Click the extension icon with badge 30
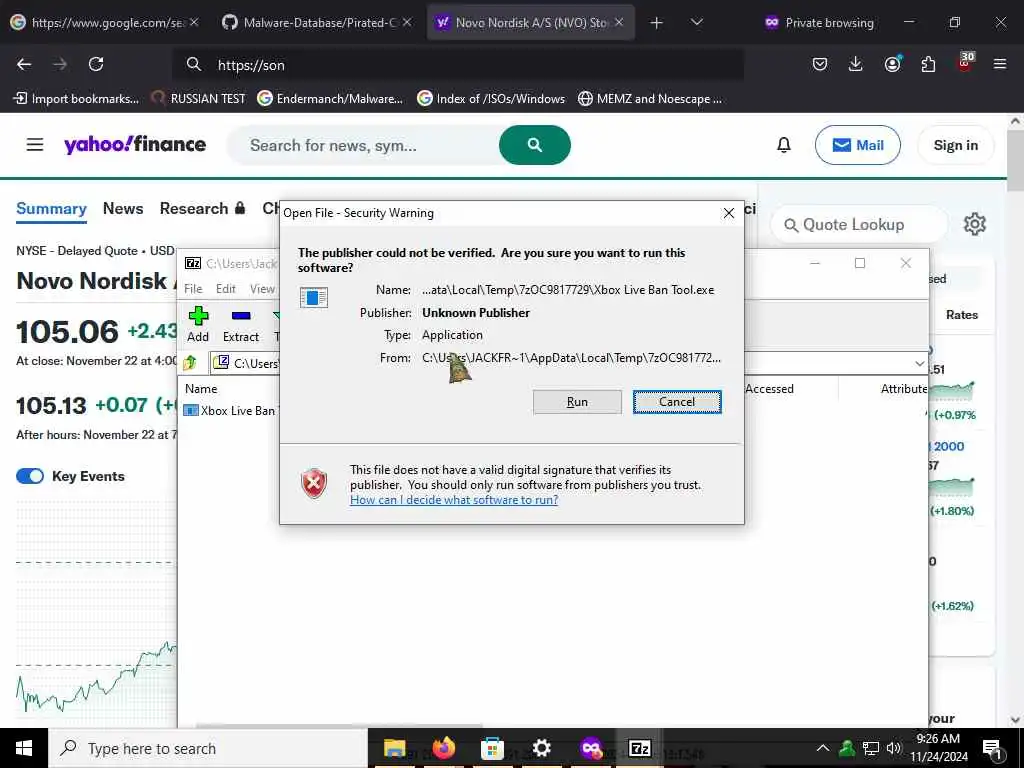Viewport: 1024px width, 768px height. click(966, 62)
